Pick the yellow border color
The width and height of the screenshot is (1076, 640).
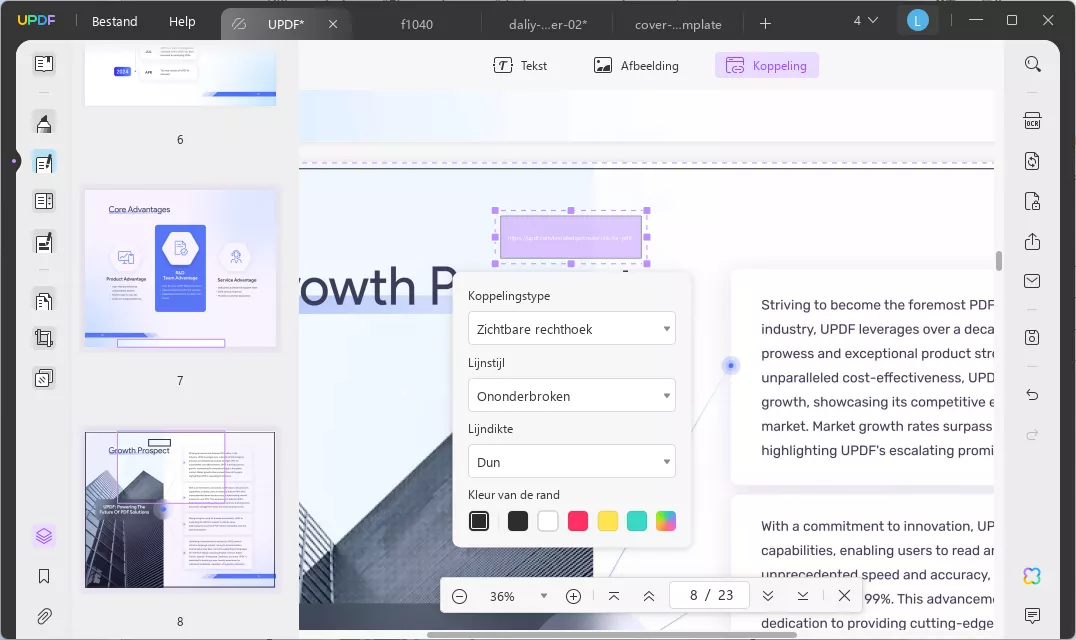point(607,521)
